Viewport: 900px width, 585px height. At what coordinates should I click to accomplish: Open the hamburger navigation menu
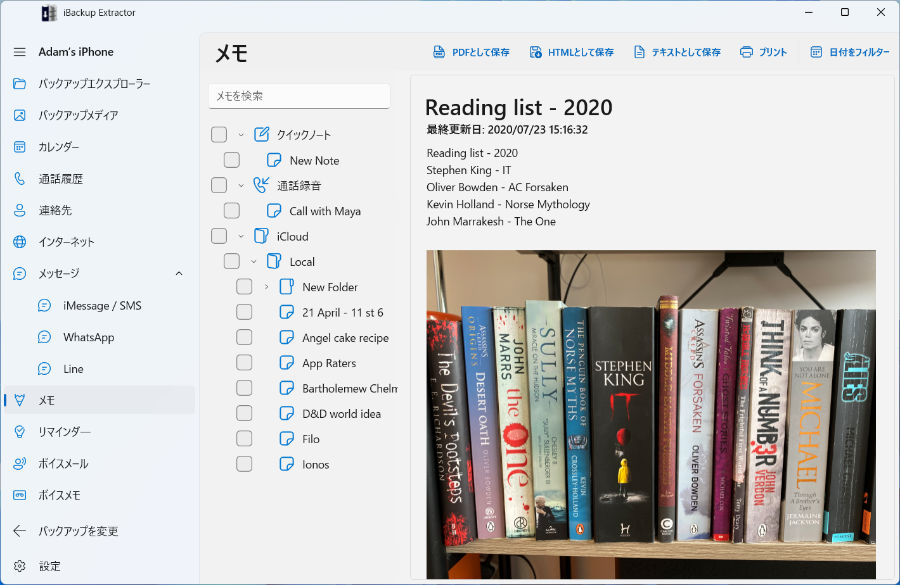[20, 52]
